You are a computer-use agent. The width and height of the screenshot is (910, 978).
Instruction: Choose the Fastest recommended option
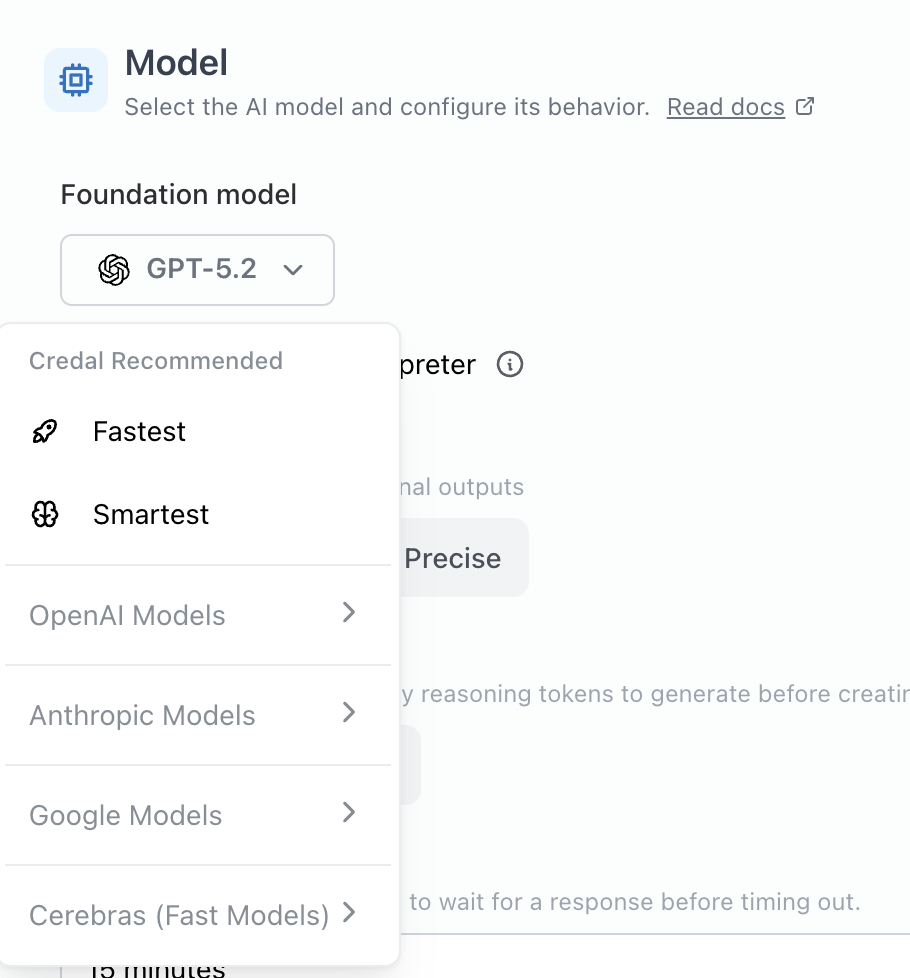(x=139, y=432)
